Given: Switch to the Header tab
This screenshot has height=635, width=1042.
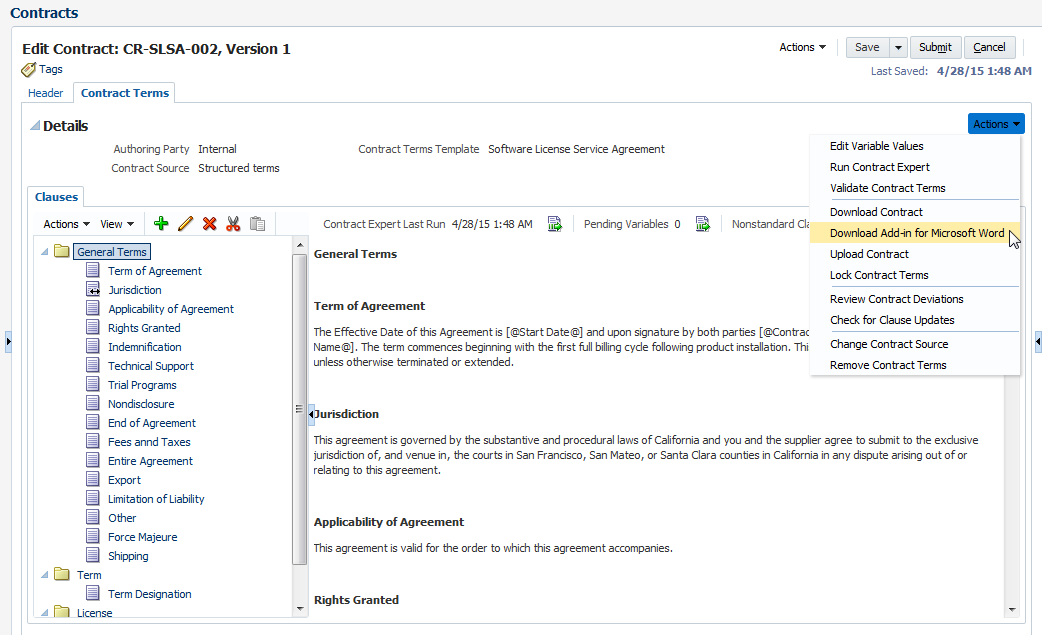Looking at the screenshot, I should (46, 93).
